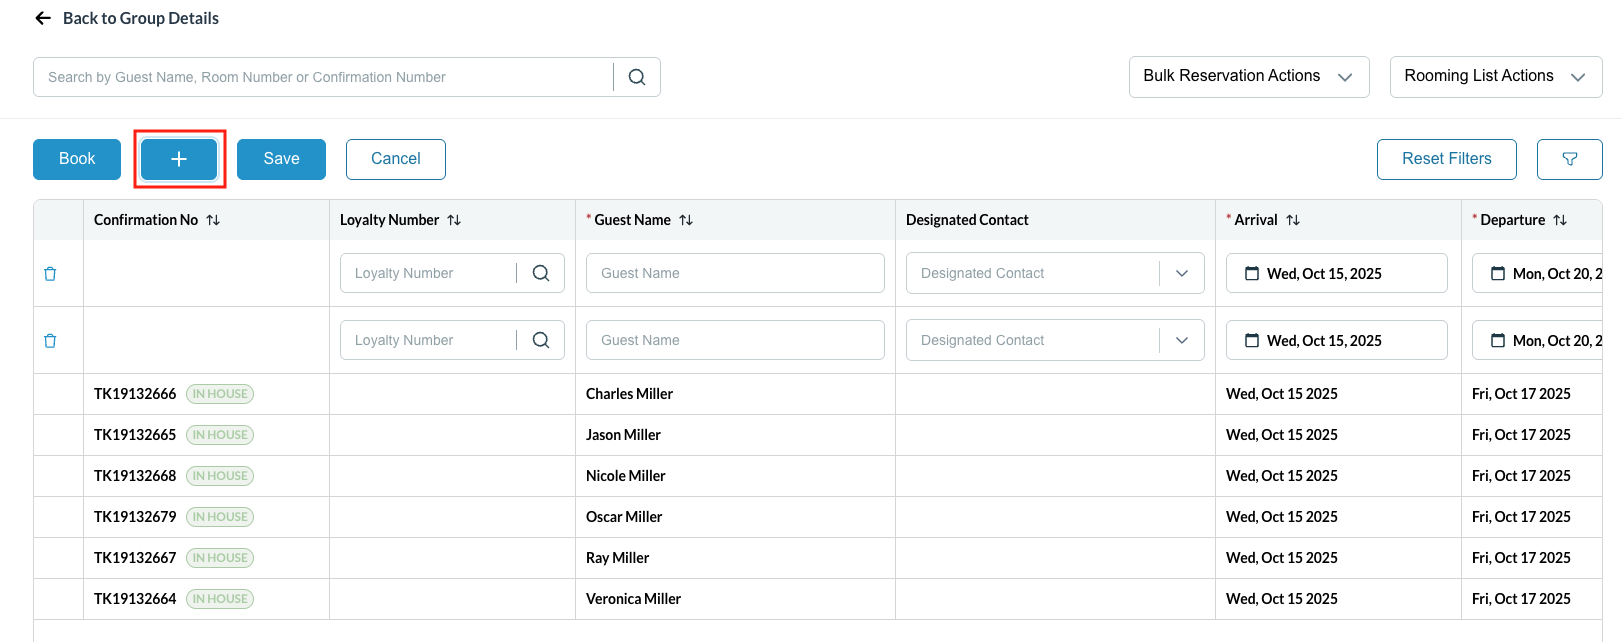
Task: Search loyalty number in first row
Action: pyautogui.click(x=541, y=273)
